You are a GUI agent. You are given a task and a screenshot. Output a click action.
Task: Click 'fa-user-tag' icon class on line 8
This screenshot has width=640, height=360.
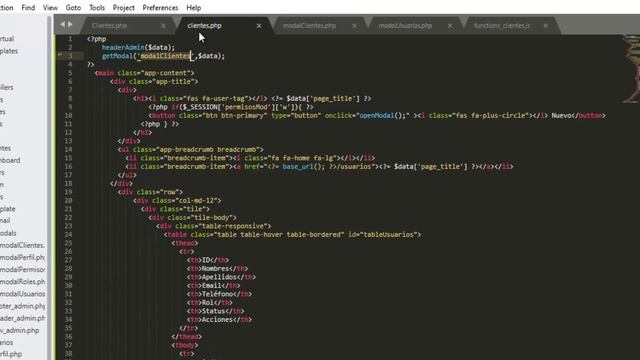[224, 98]
